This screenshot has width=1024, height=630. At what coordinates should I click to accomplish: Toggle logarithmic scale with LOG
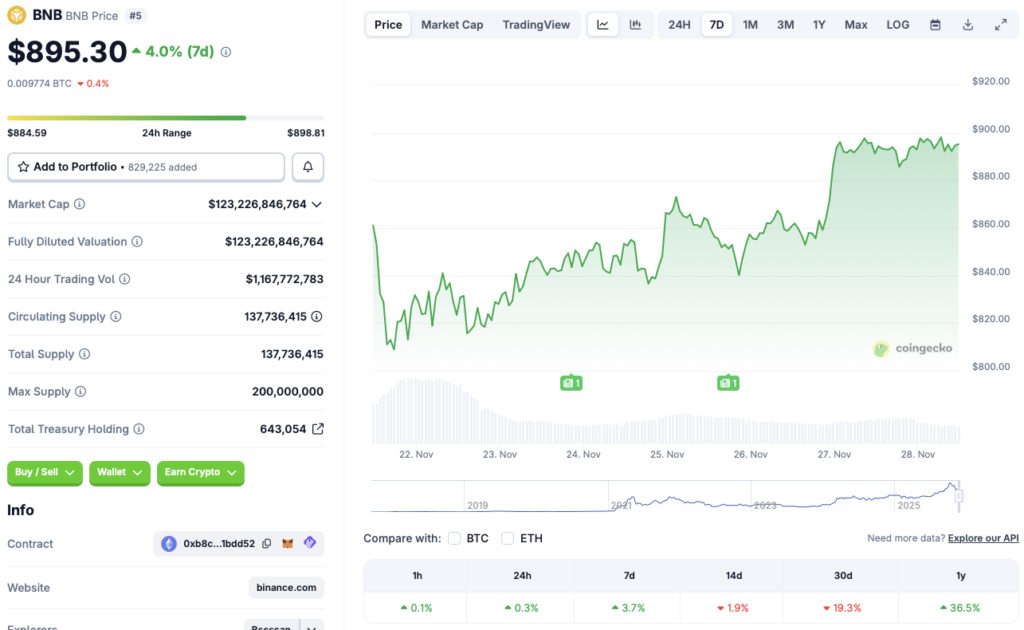pyautogui.click(x=897, y=24)
